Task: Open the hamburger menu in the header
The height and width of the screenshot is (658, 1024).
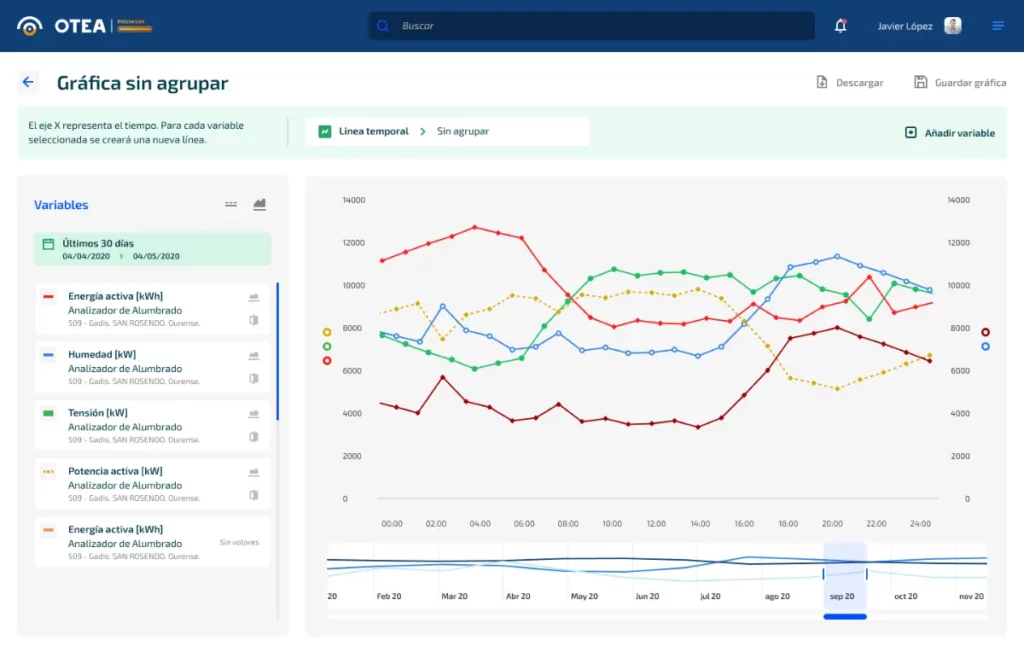Action: 998,26
